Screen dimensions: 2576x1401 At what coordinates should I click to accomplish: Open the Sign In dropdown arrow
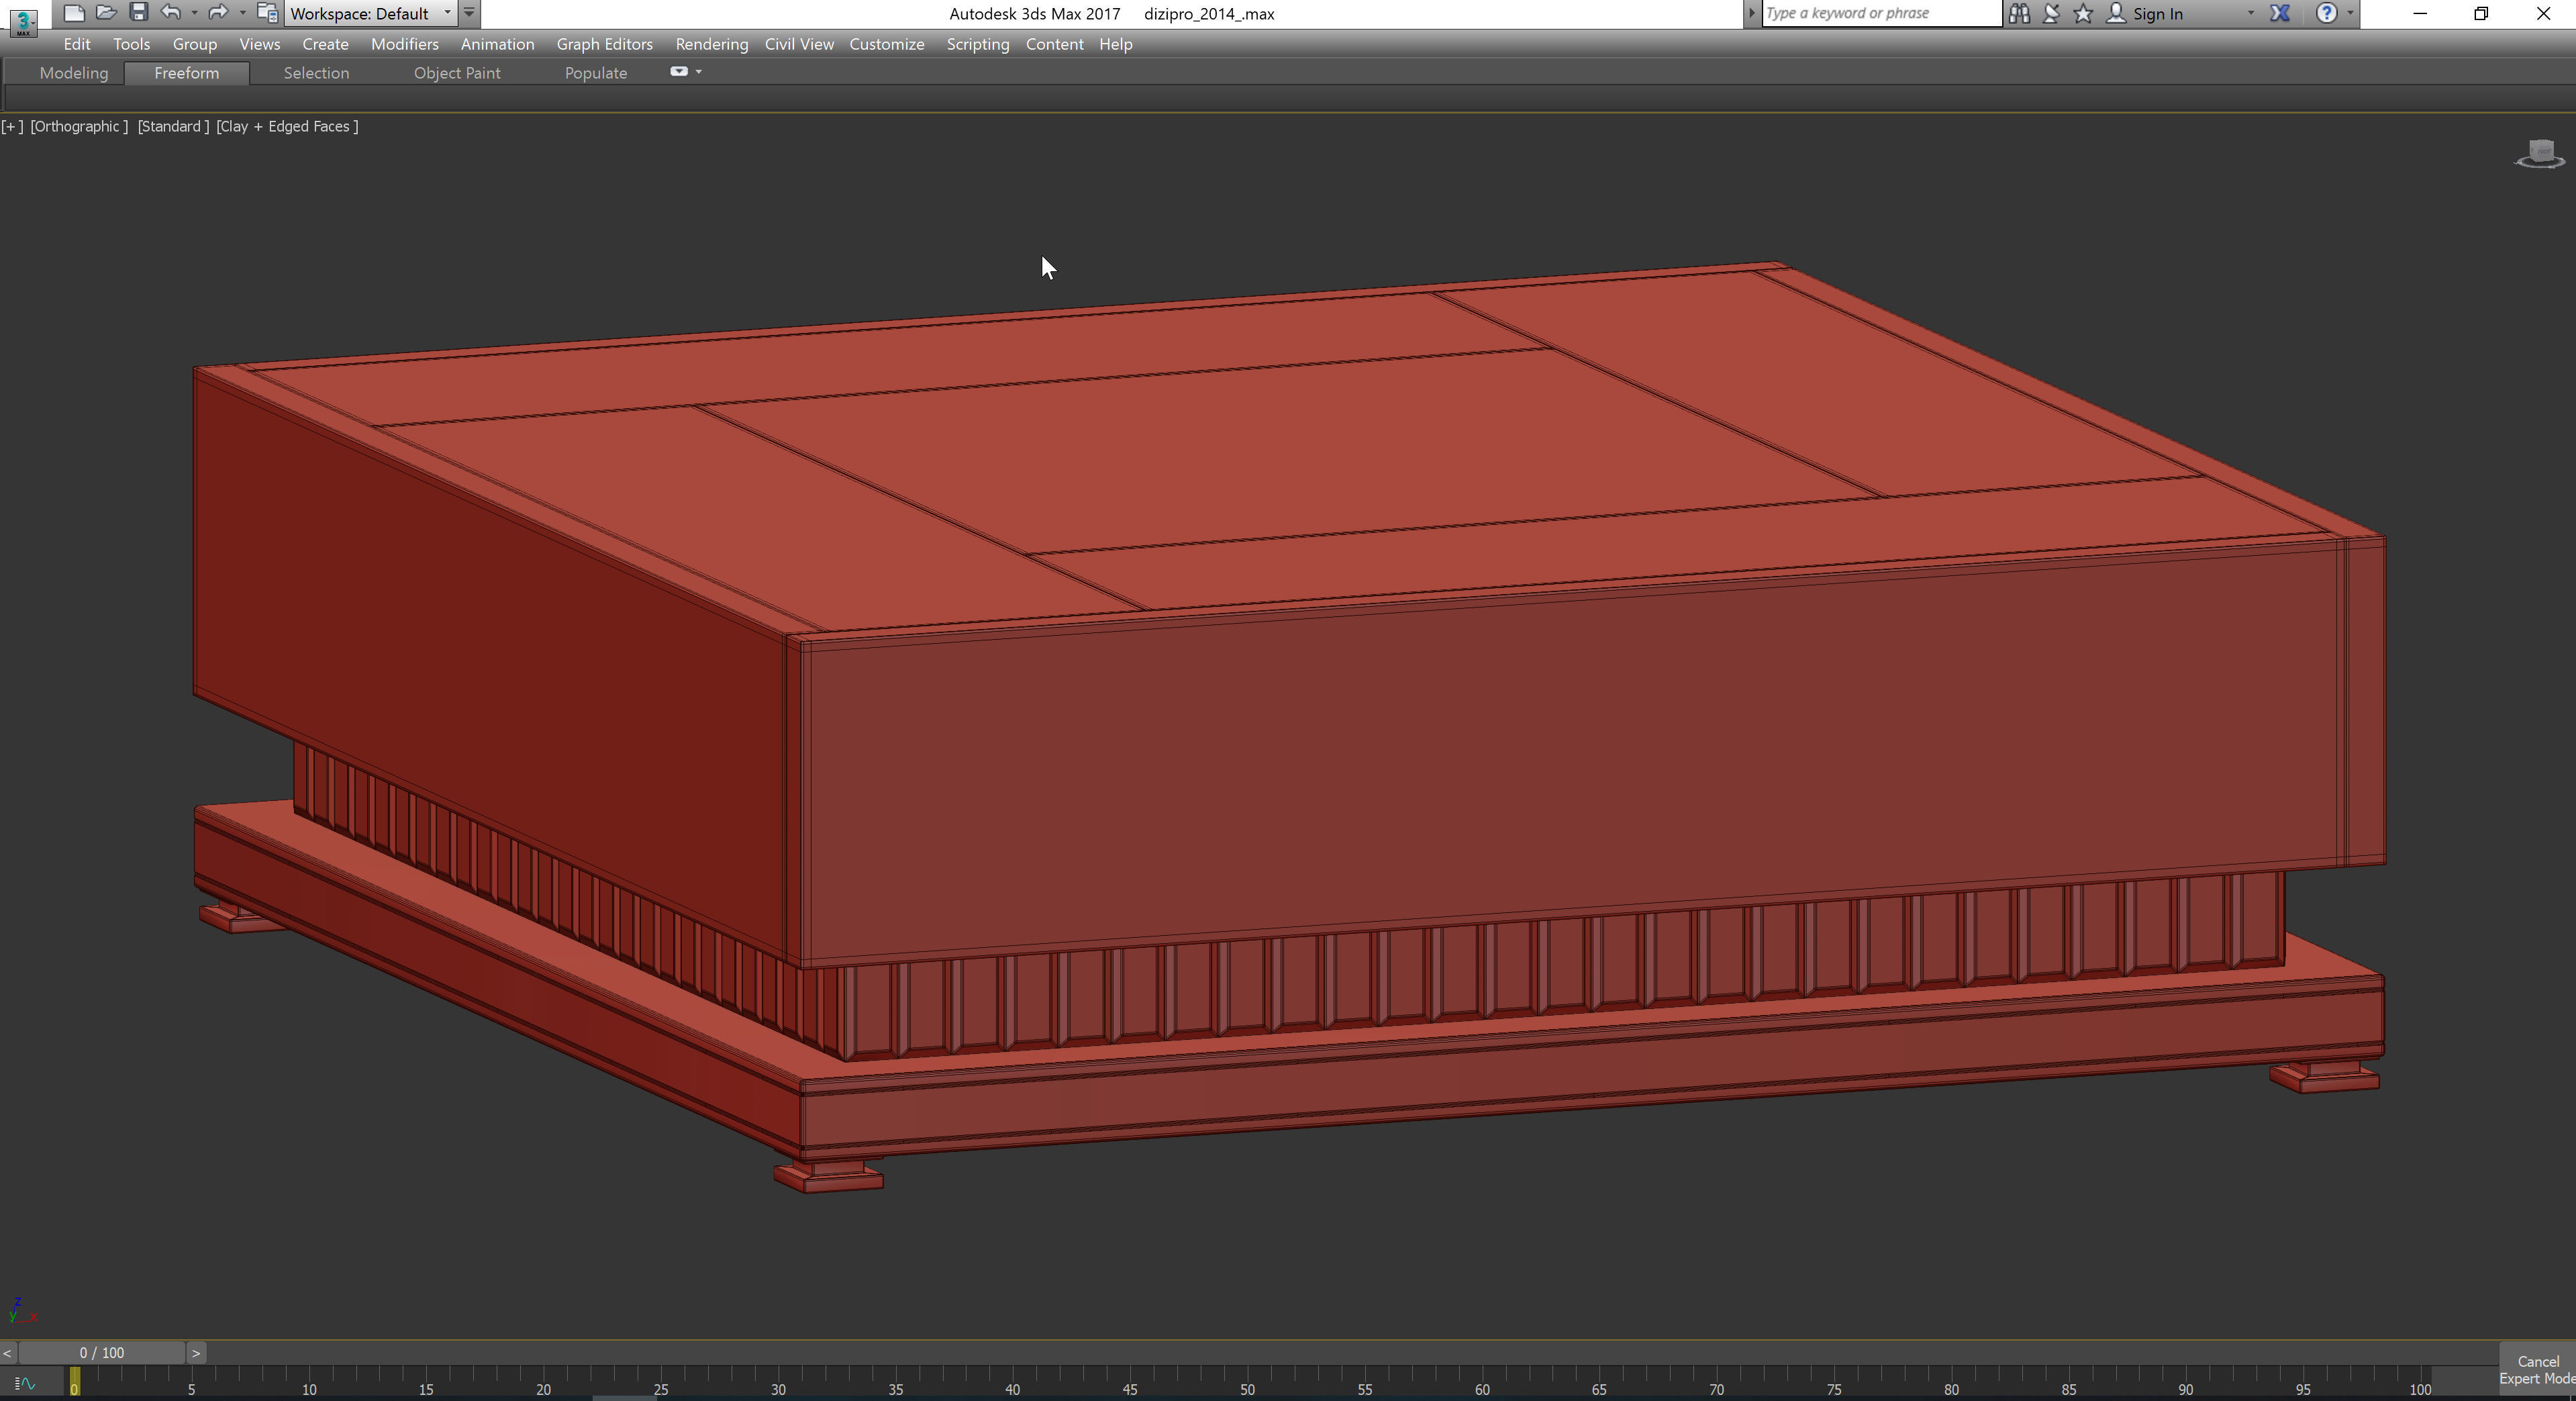point(2250,13)
